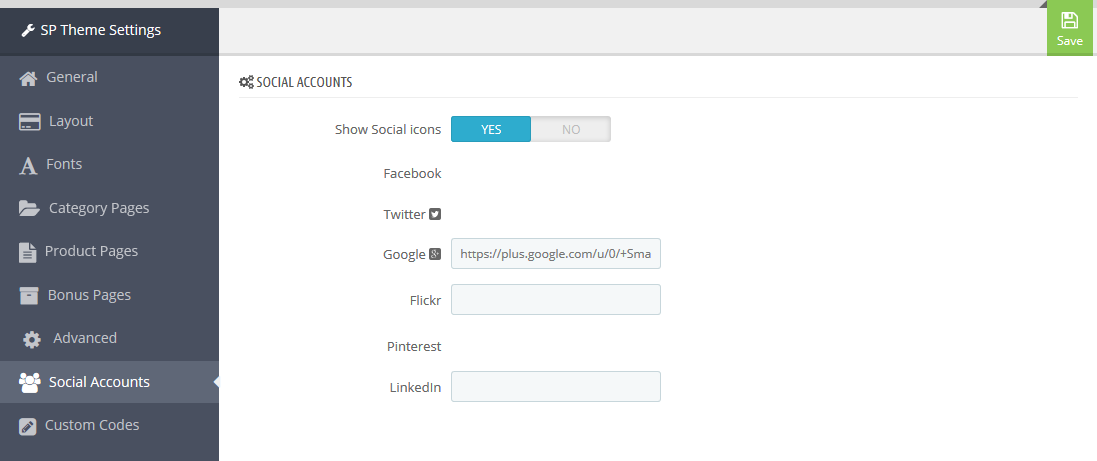Select the Bonus Pages archive box icon

29,296
